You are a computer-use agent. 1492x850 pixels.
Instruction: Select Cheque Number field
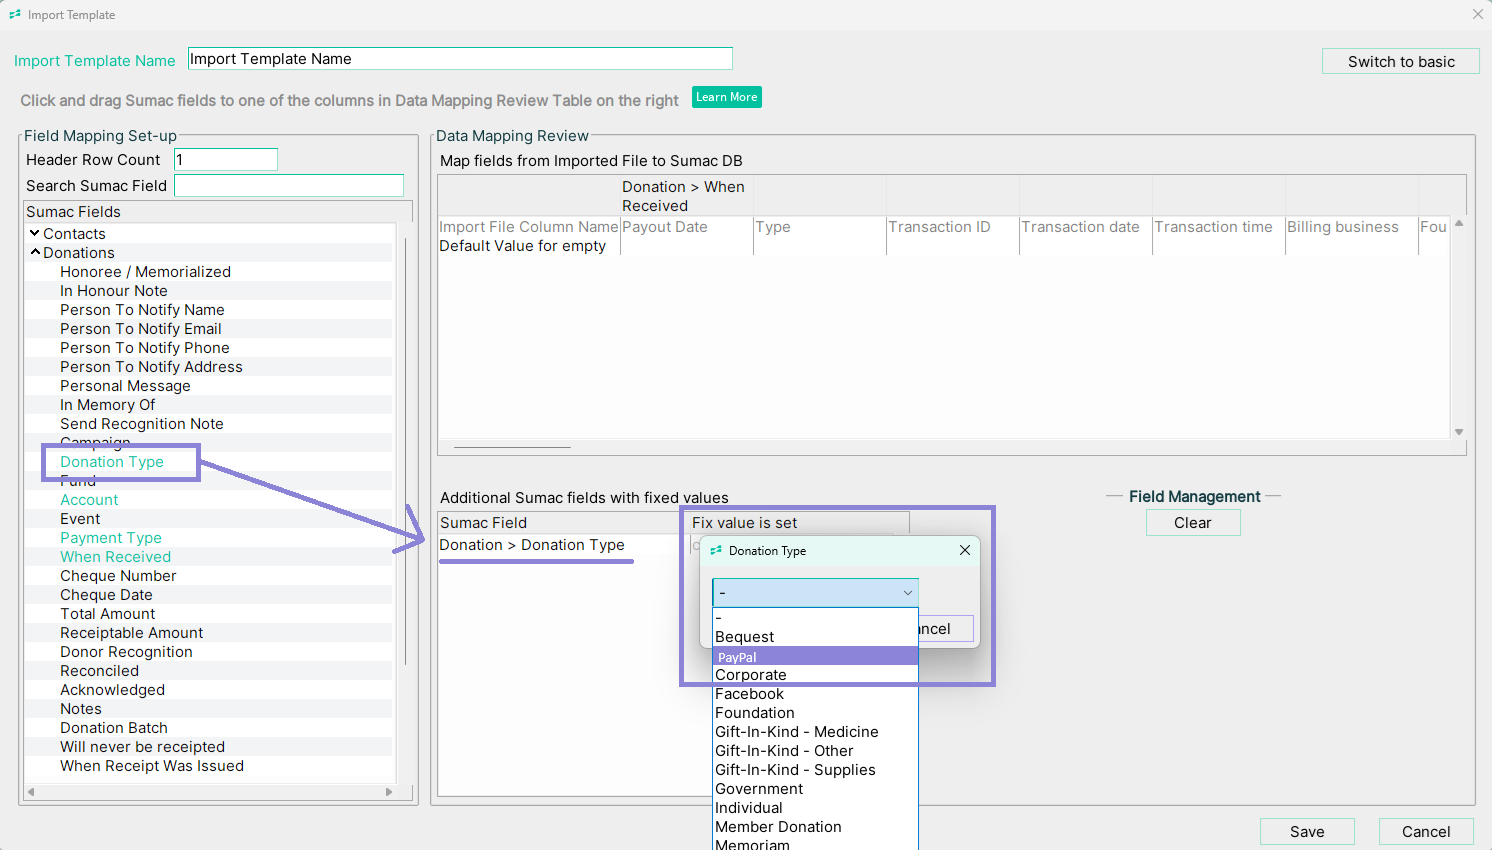(118, 576)
